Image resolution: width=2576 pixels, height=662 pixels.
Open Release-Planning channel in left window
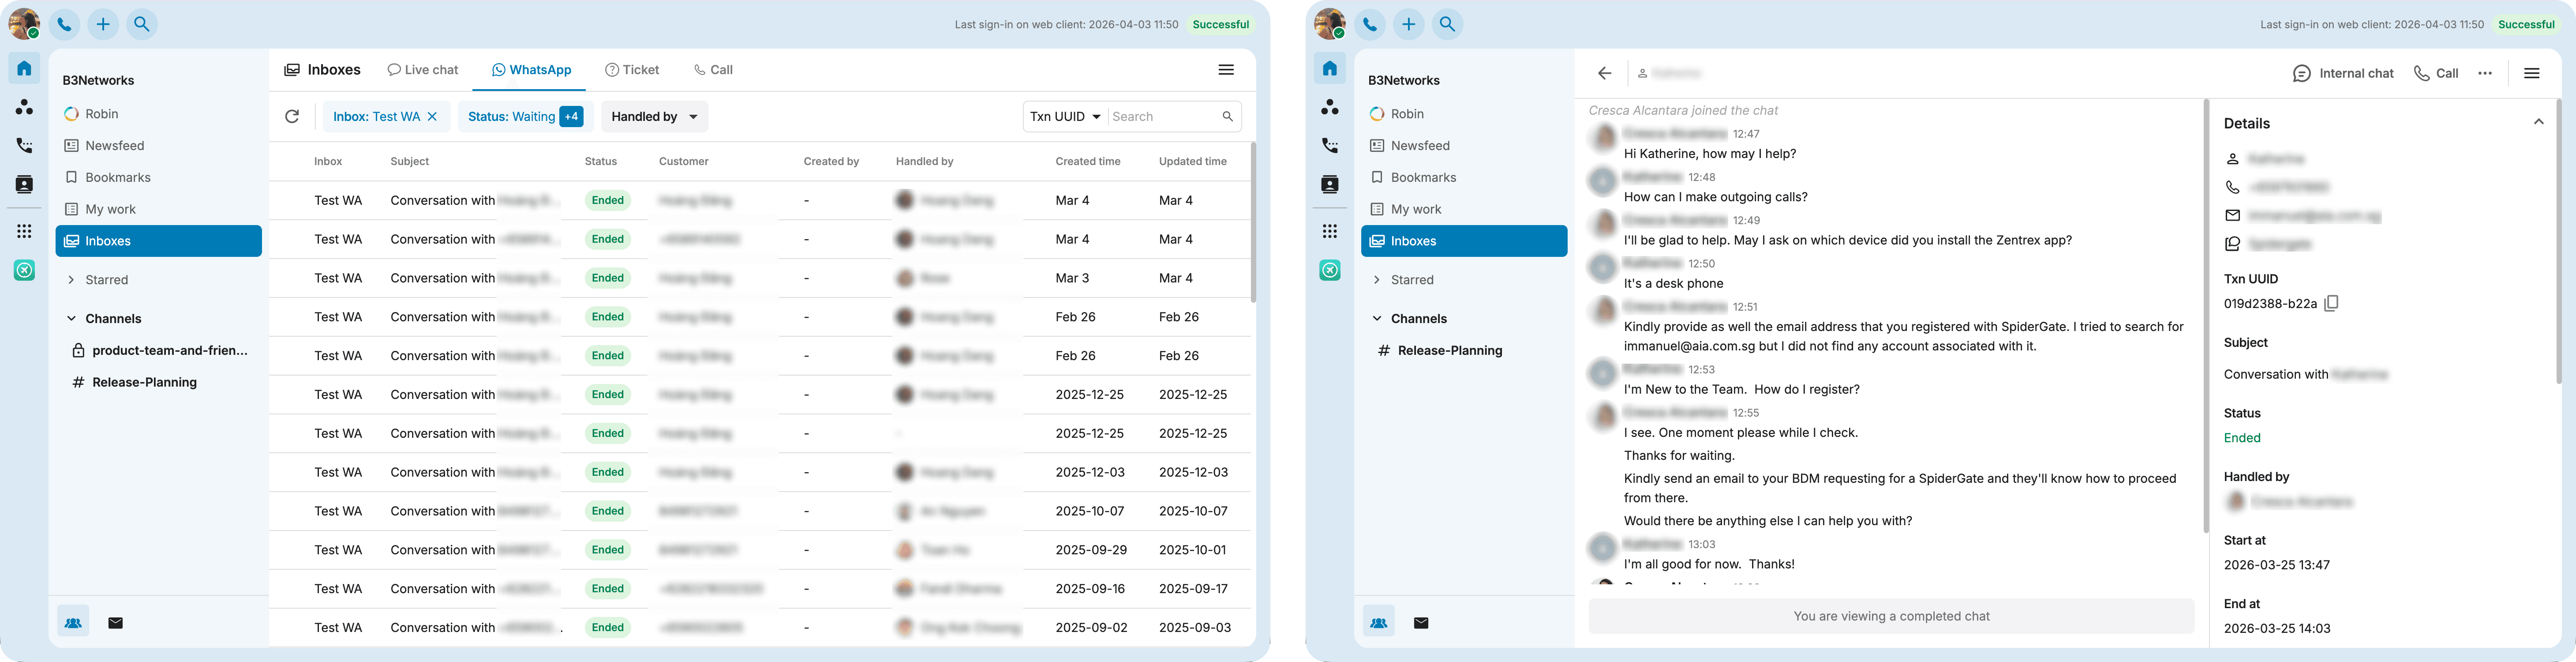pos(159,383)
